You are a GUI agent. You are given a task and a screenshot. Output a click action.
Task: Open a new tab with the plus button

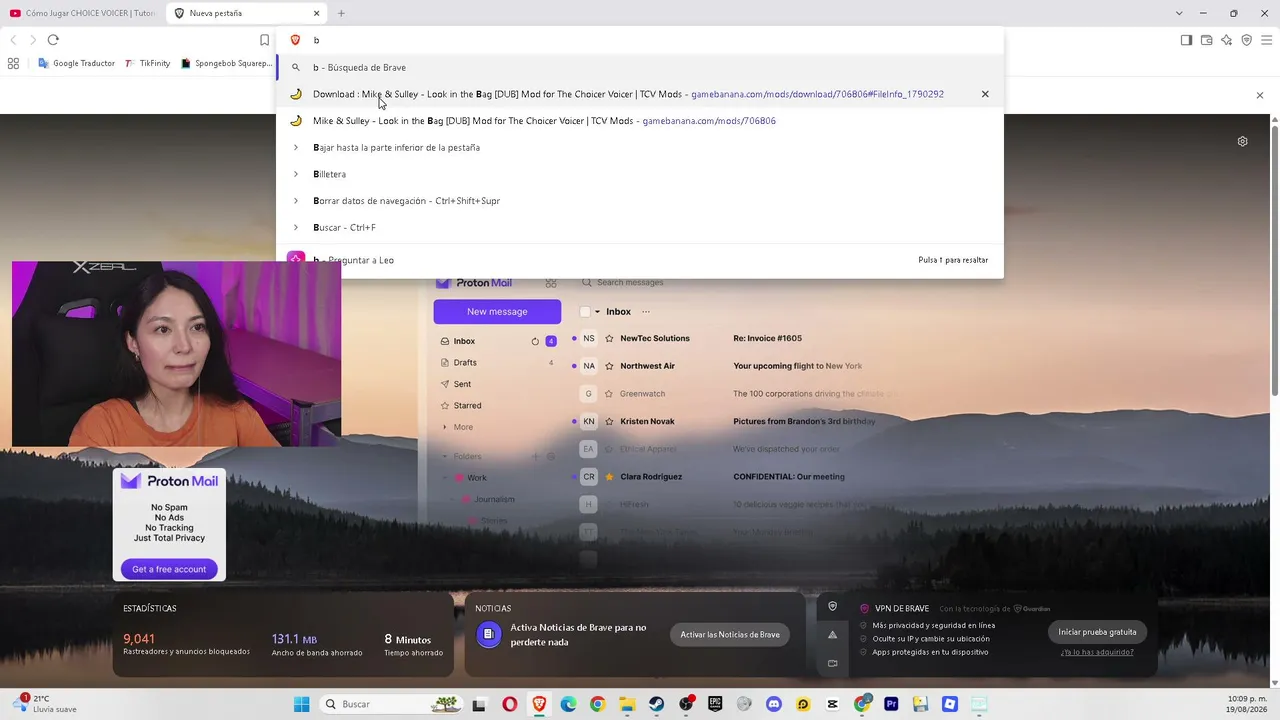click(341, 13)
